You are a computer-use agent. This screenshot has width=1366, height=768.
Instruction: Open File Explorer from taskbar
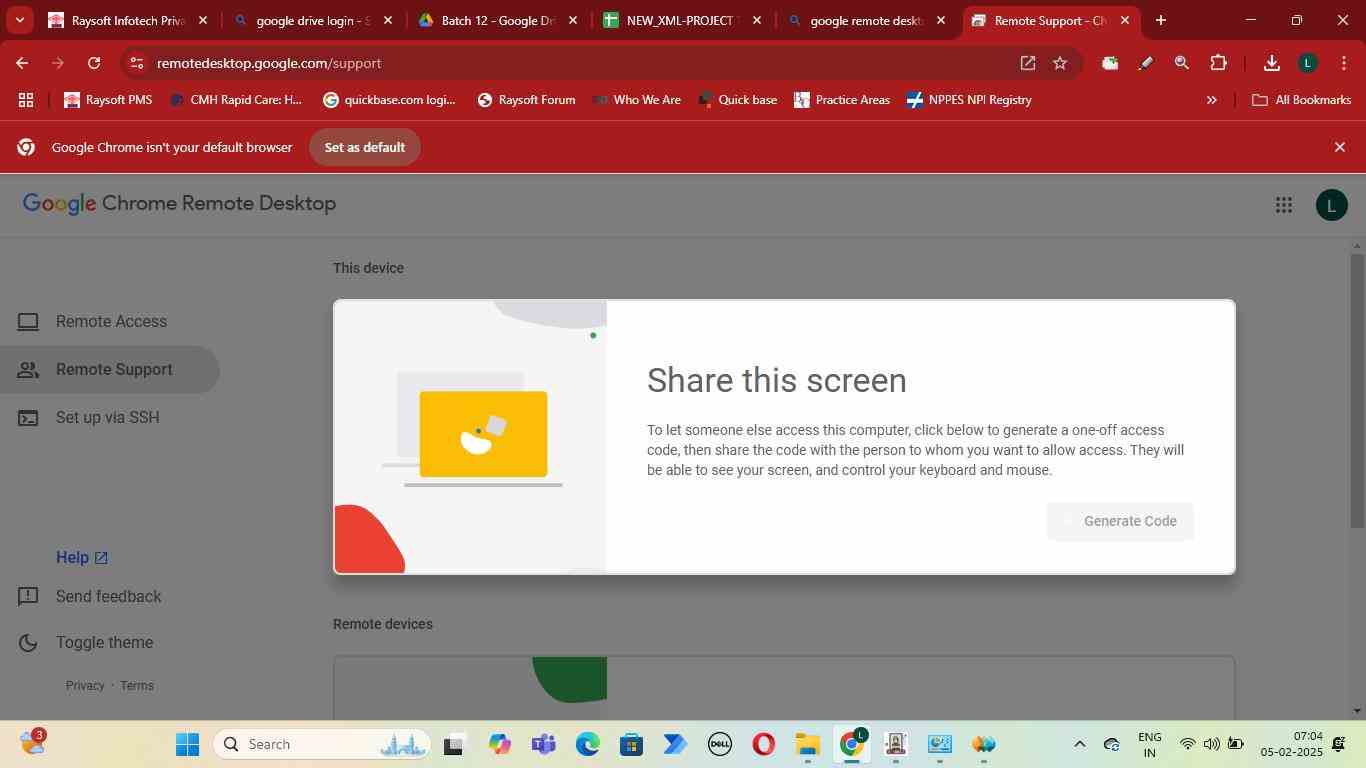[807, 744]
